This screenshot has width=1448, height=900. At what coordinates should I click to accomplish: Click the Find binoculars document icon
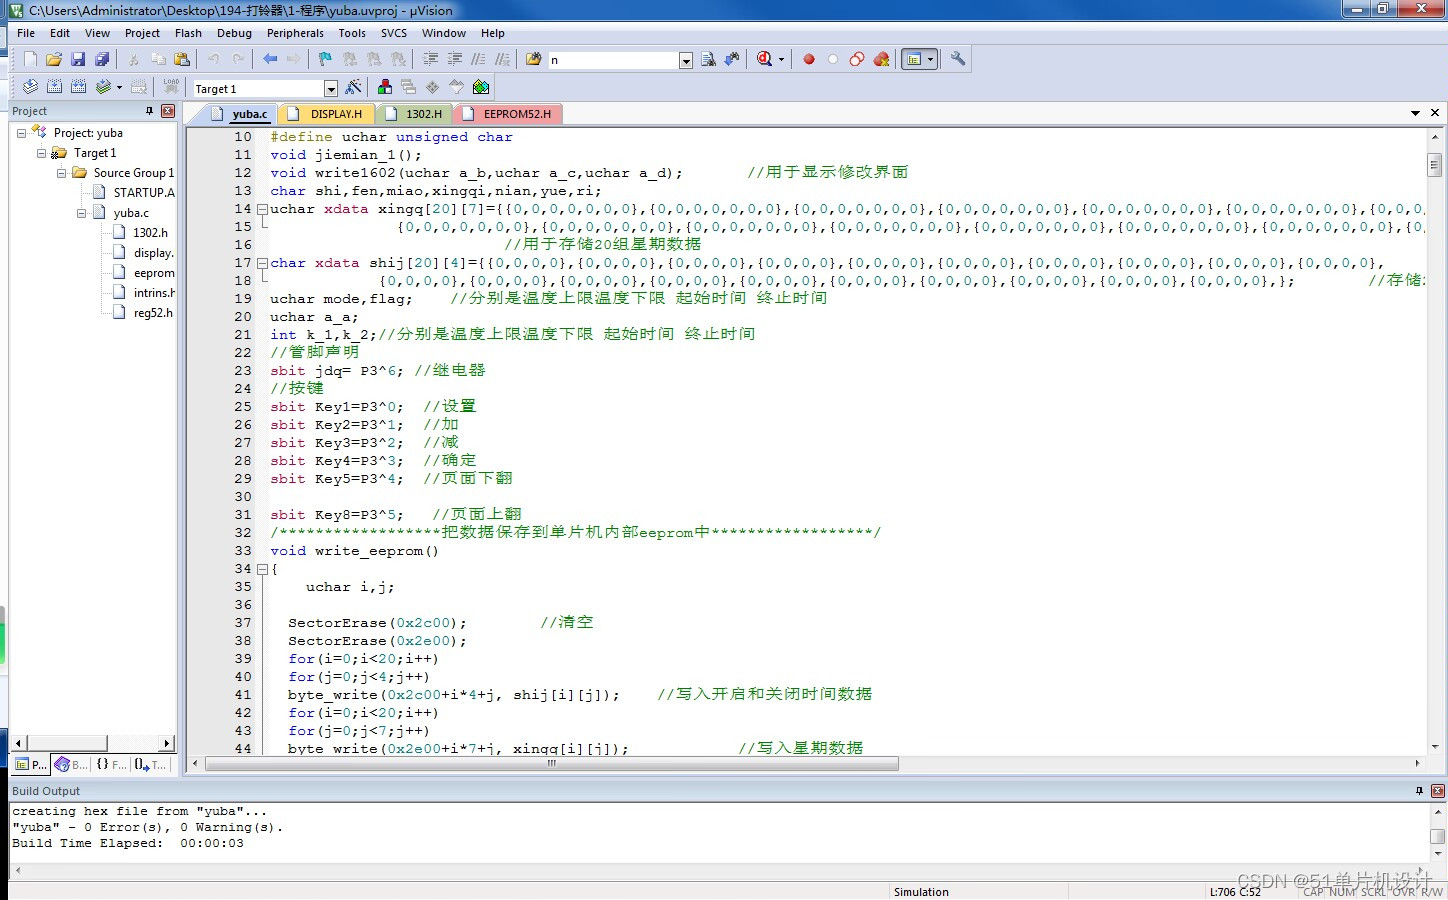tap(708, 59)
